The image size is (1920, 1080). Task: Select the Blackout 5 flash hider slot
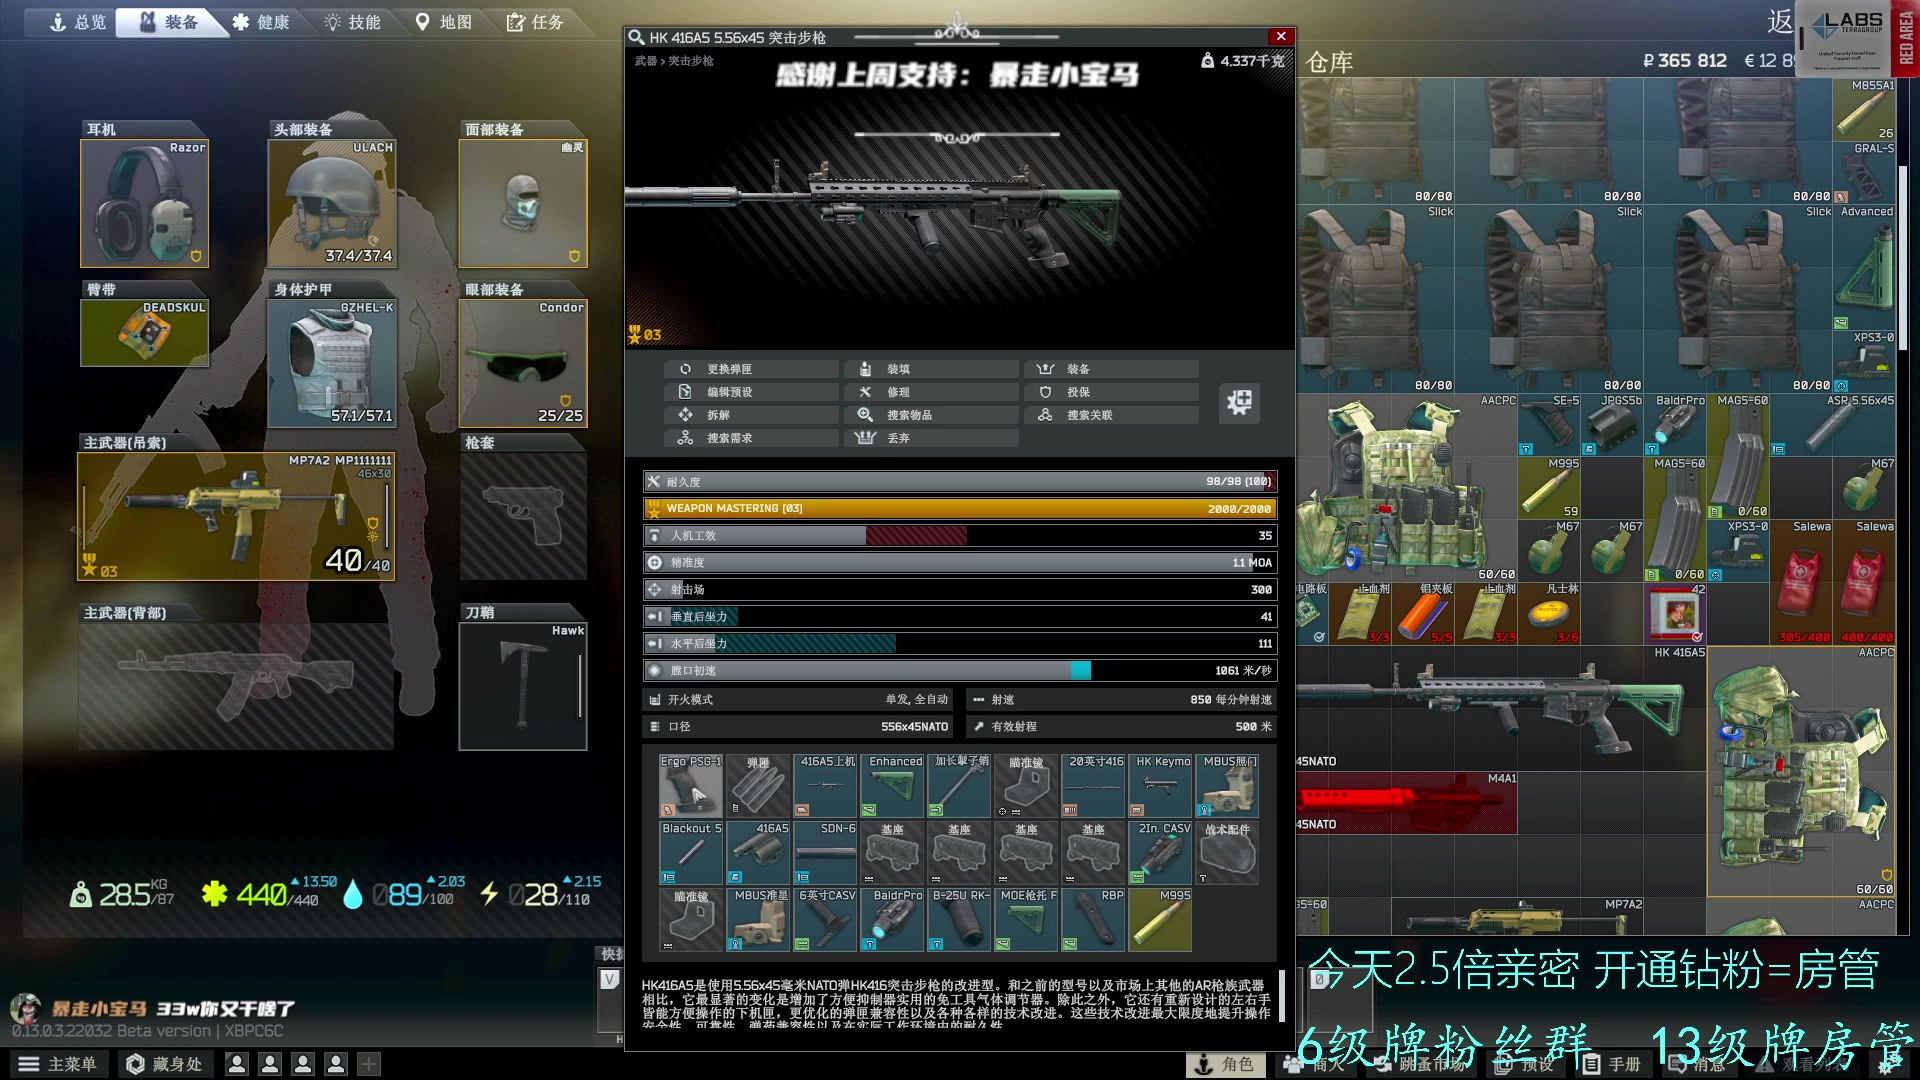[691, 853]
